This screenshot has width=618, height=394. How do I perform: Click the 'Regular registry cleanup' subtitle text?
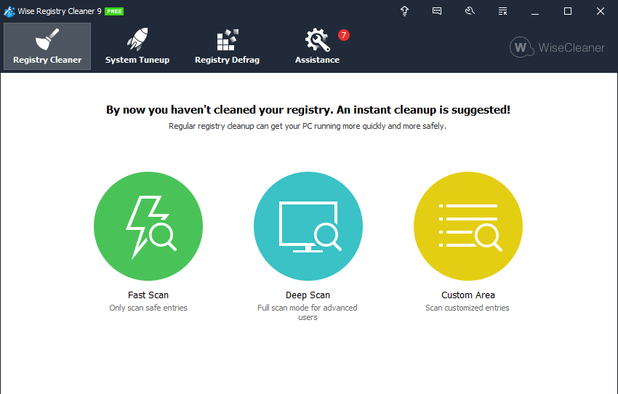[x=307, y=126]
